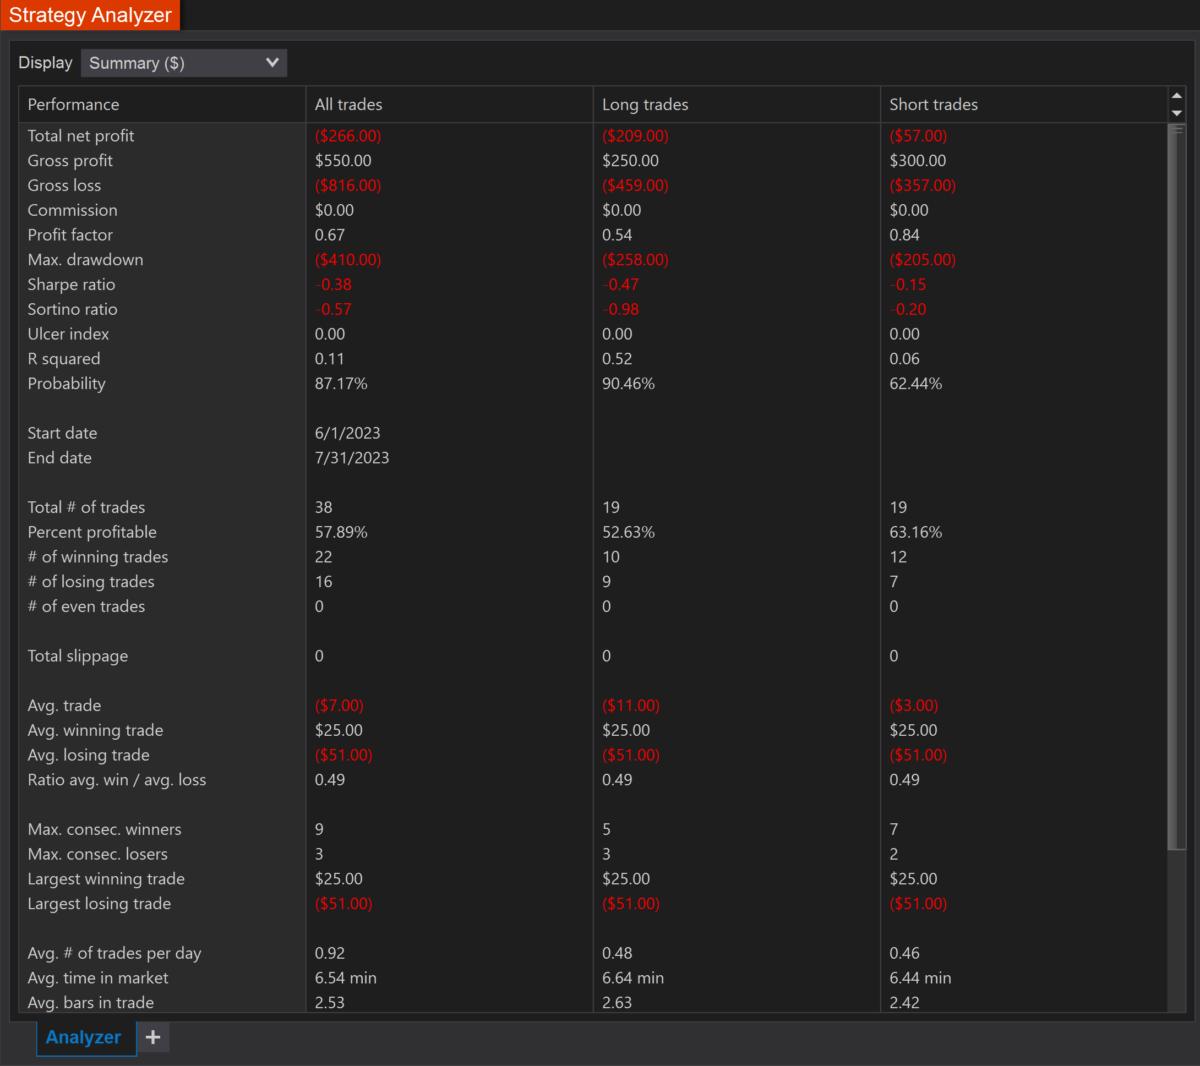This screenshot has height=1066, width=1200.
Task: Switch to the Analyzer tab
Action: coord(84,1037)
